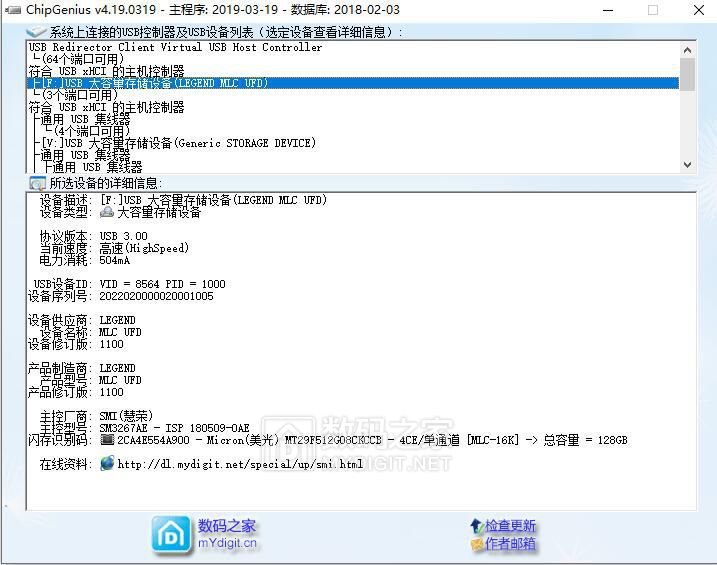
Task: Click the ChipGenius app icon in title bar
Action: click(x=13, y=10)
